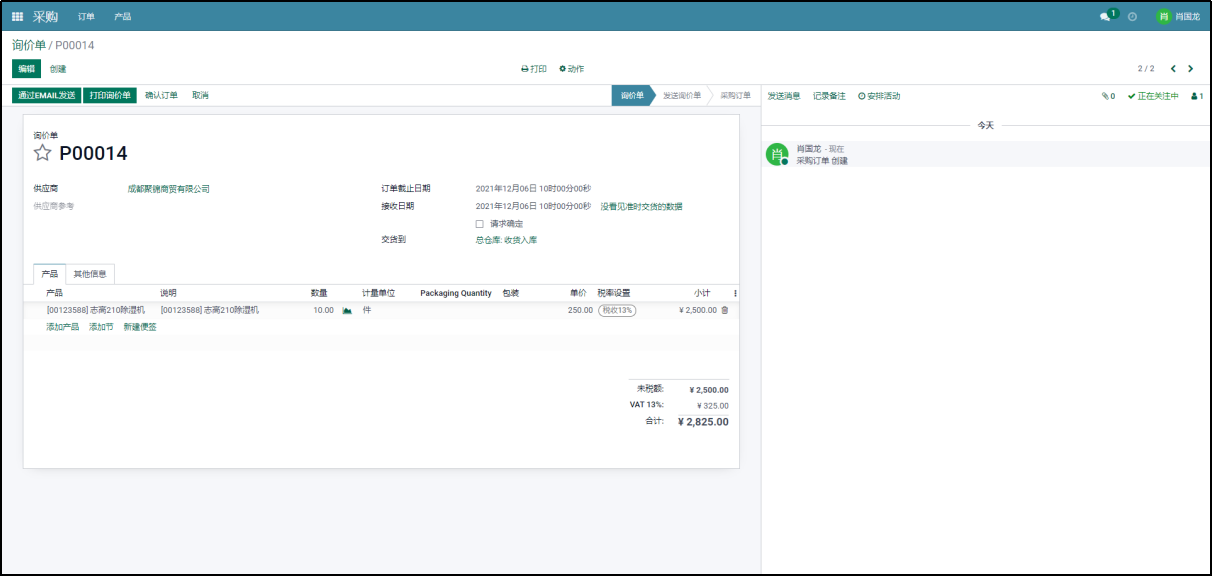Click 记录备注 in the chatter
This screenshot has height=577, width=1212.
(x=829, y=96)
